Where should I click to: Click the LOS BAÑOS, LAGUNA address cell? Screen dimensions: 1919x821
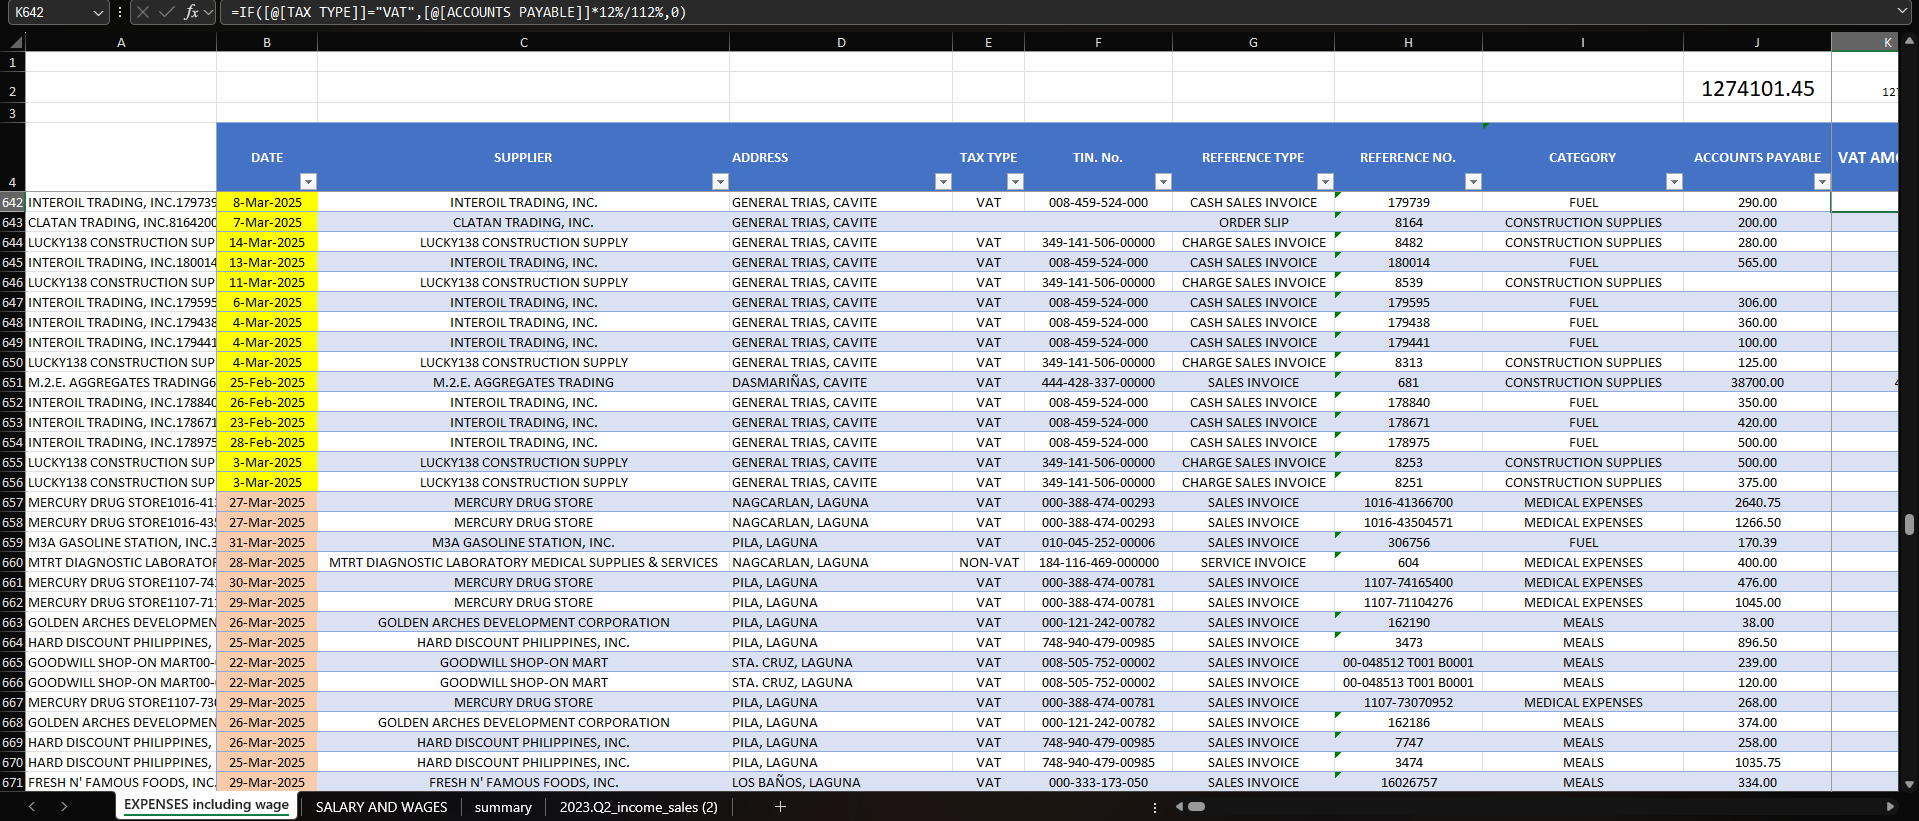pos(841,782)
